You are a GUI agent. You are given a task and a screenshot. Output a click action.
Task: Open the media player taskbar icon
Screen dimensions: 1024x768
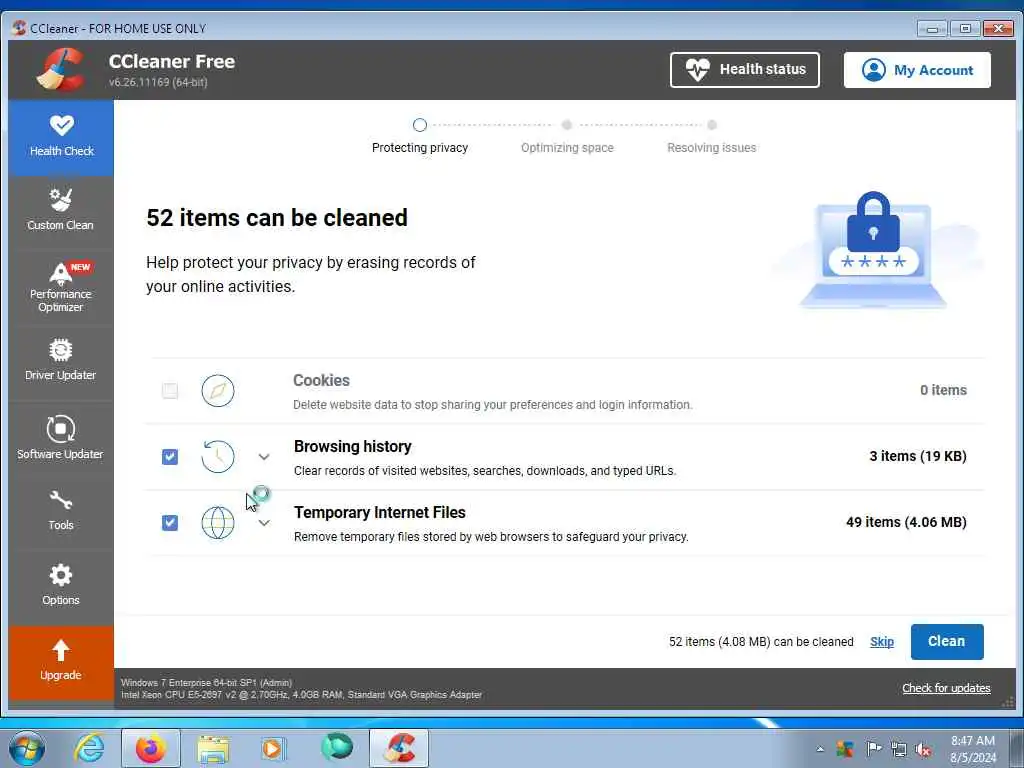pos(272,748)
